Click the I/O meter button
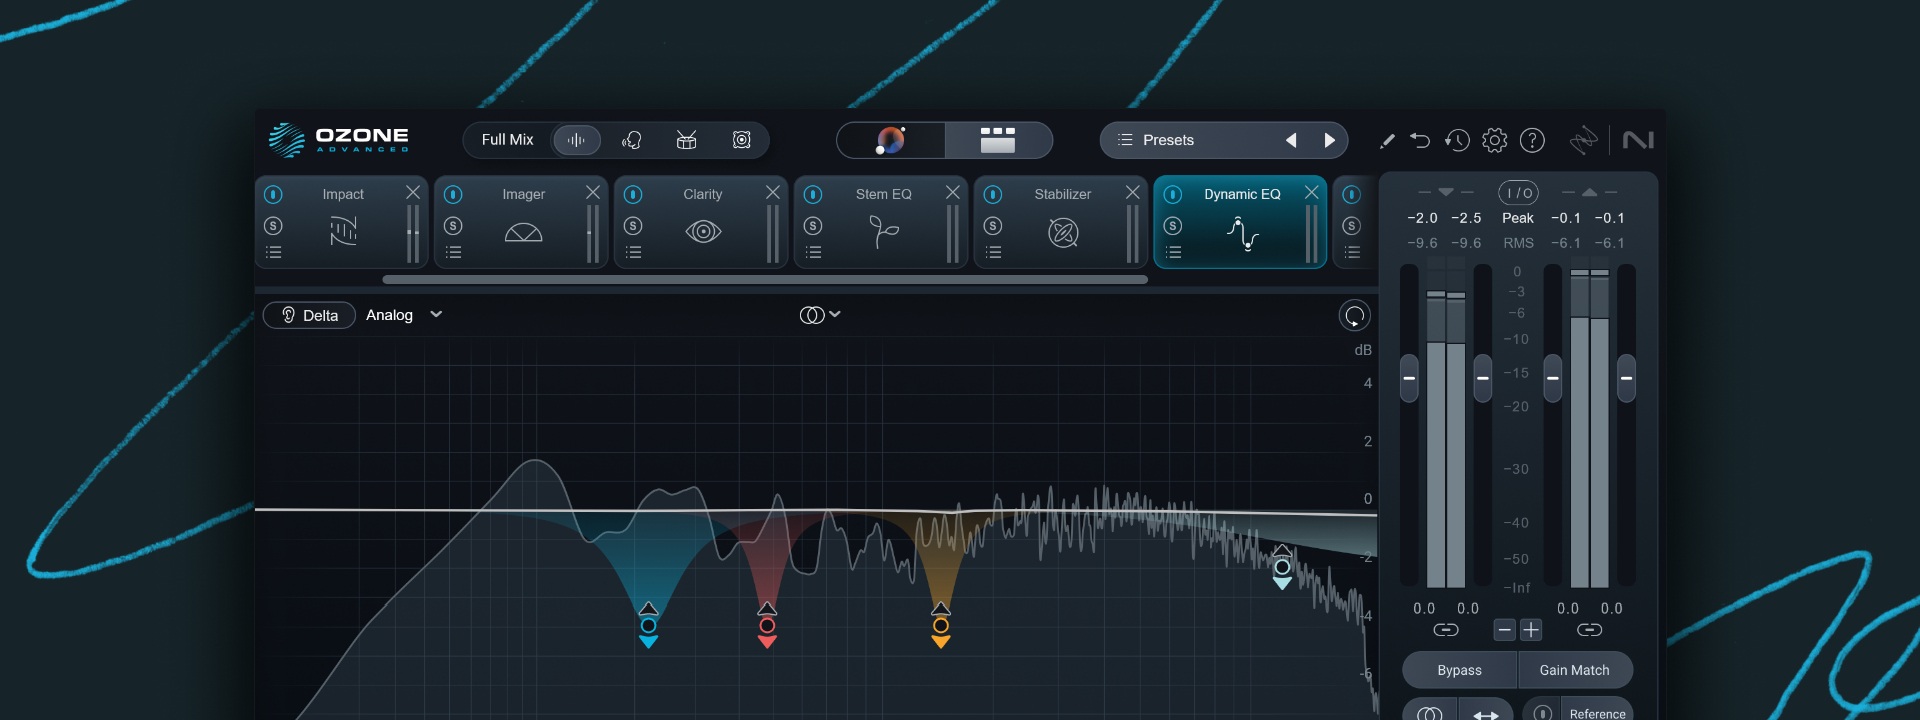This screenshot has width=1920, height=720. (1518, 192)
